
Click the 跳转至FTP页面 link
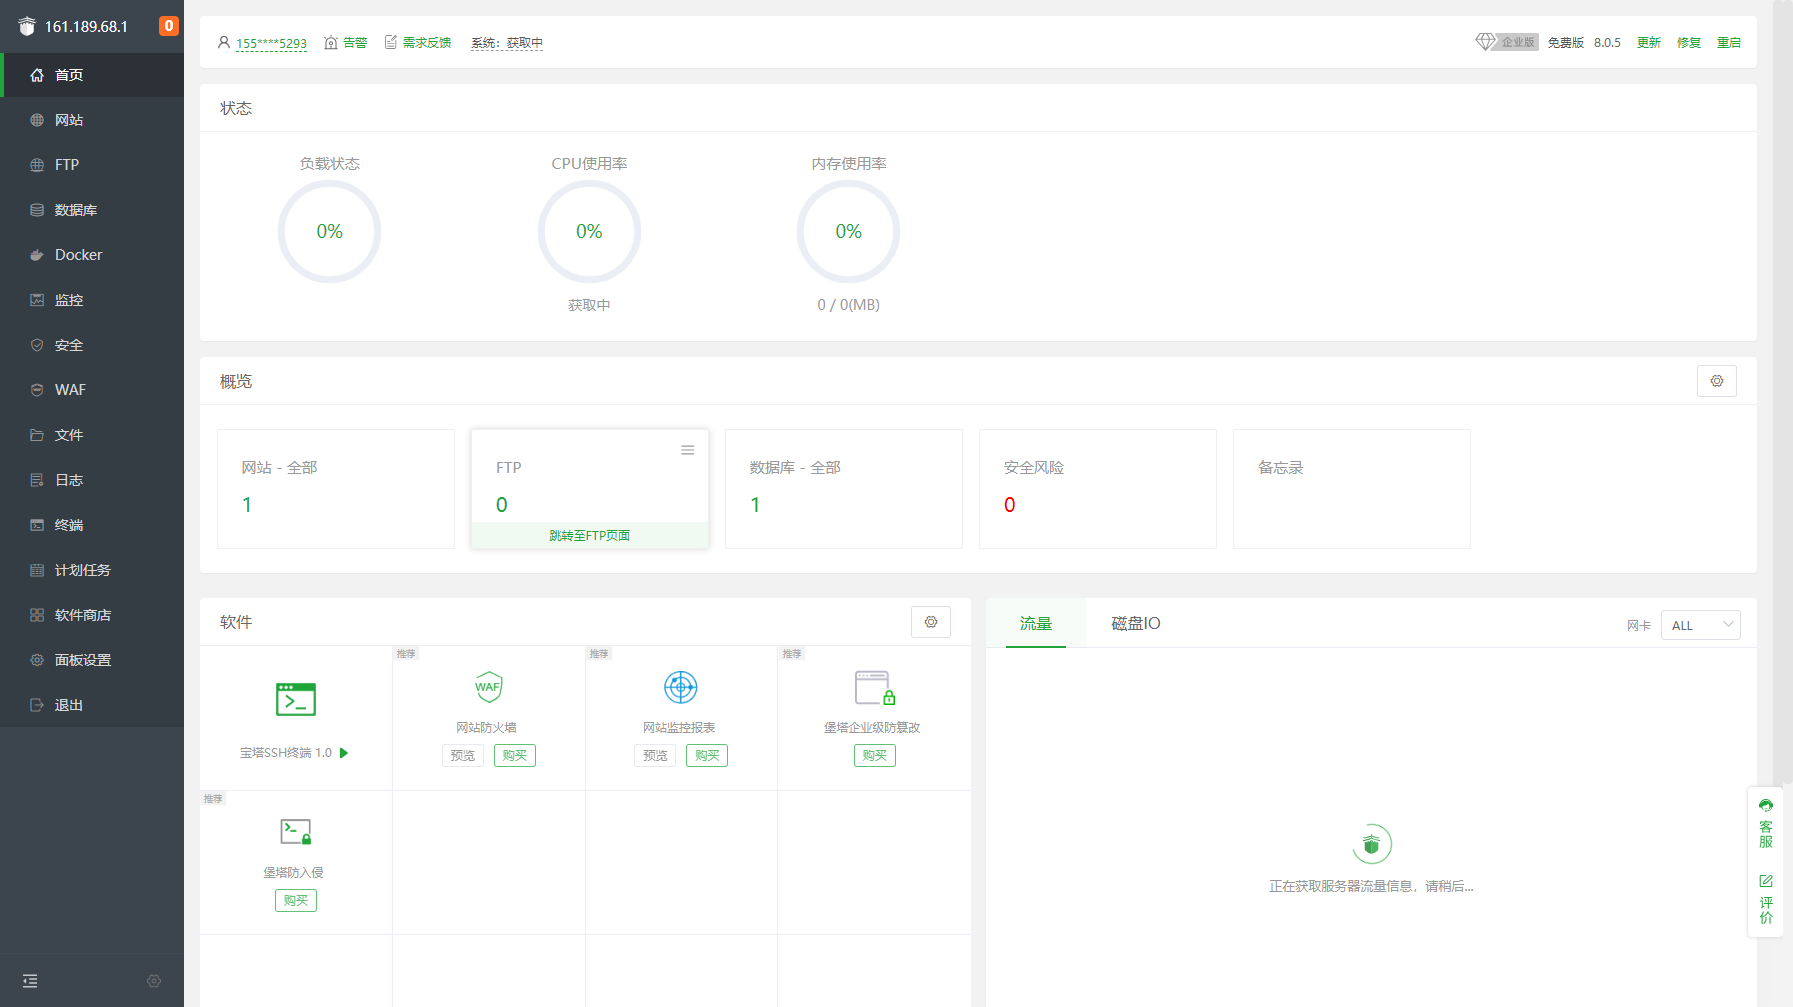[589, 536]
